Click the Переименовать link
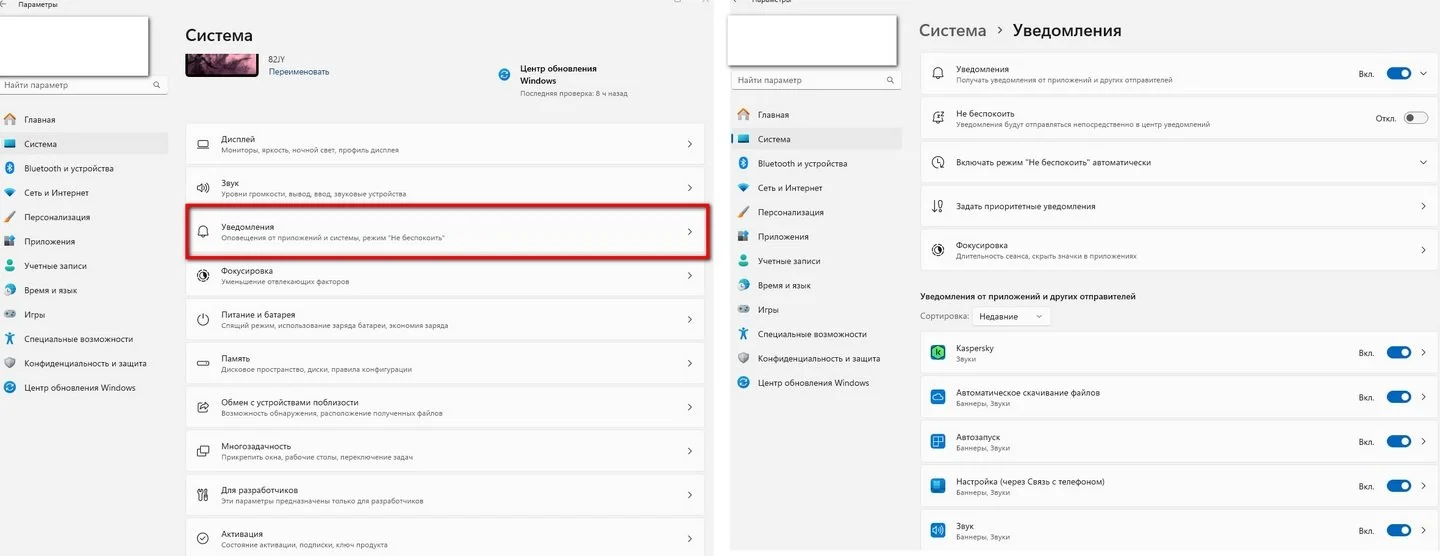1440x556 pixels. click(x=299, y=72)
